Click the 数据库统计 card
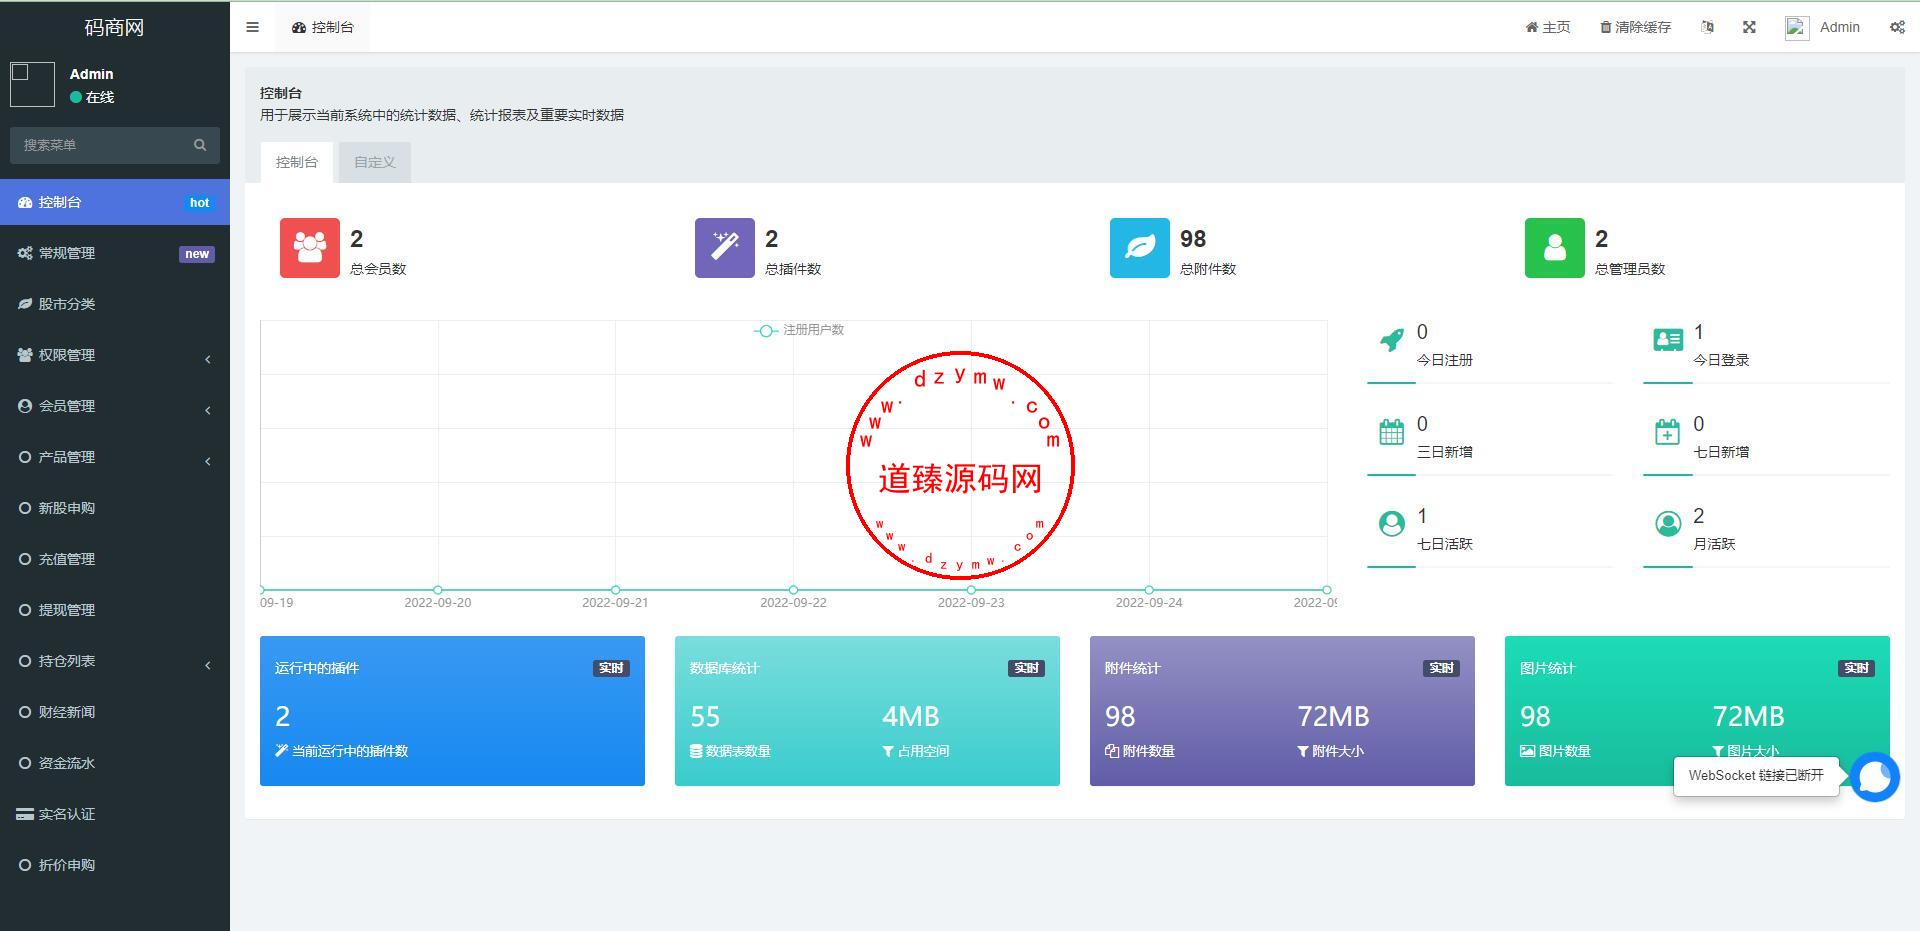 pos(867,711)
